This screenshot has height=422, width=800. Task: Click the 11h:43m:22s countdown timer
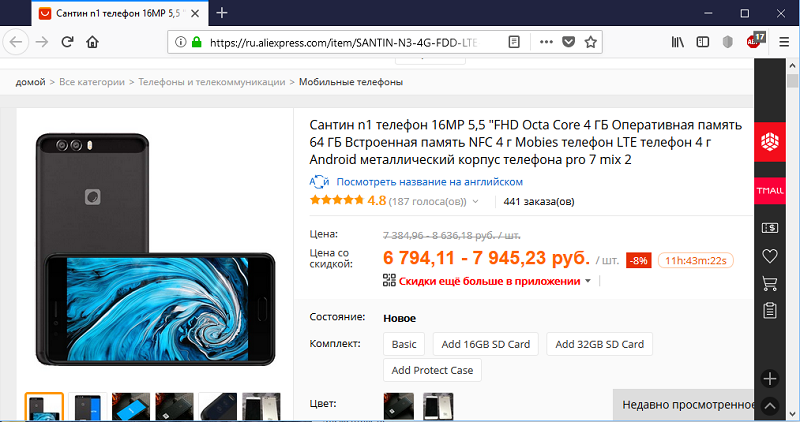tap(695, 260)
